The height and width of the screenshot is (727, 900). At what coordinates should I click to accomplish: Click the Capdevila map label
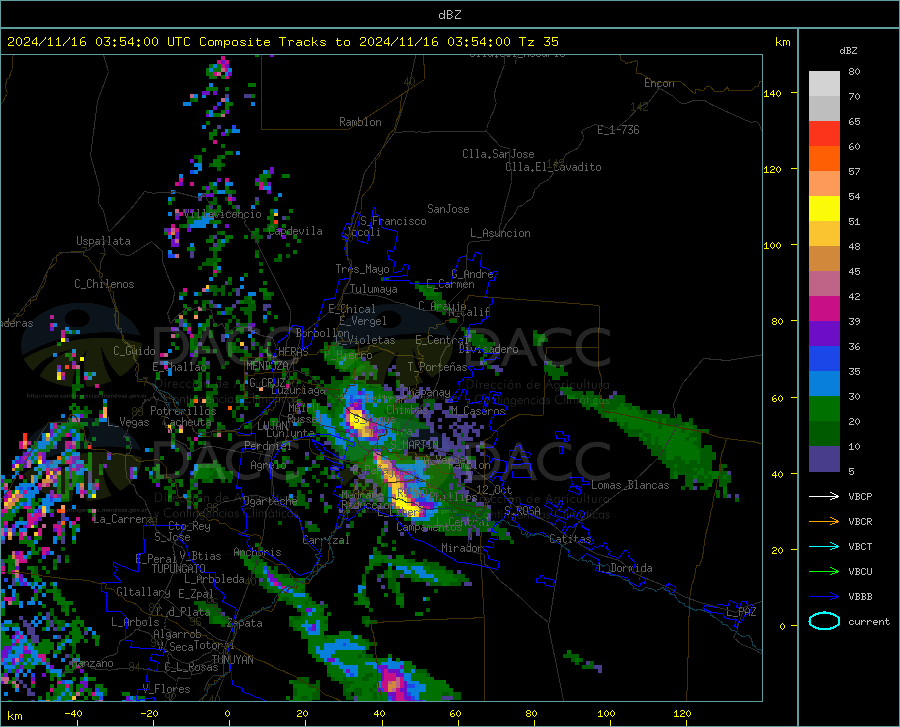(296, 231)
